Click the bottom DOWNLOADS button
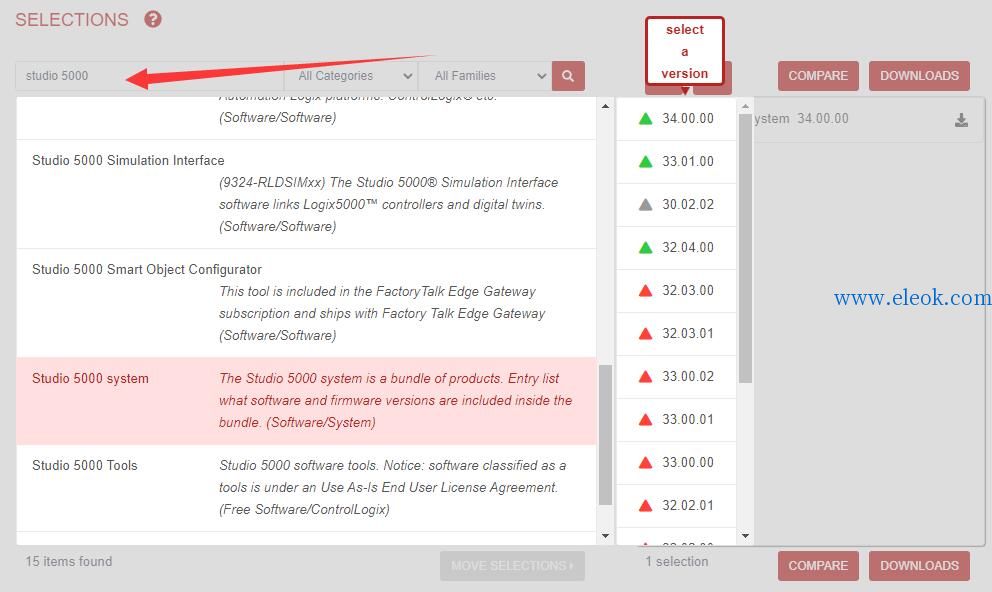Image resolution: width=992 pixels, height=592 pixels. pos(919,566)
